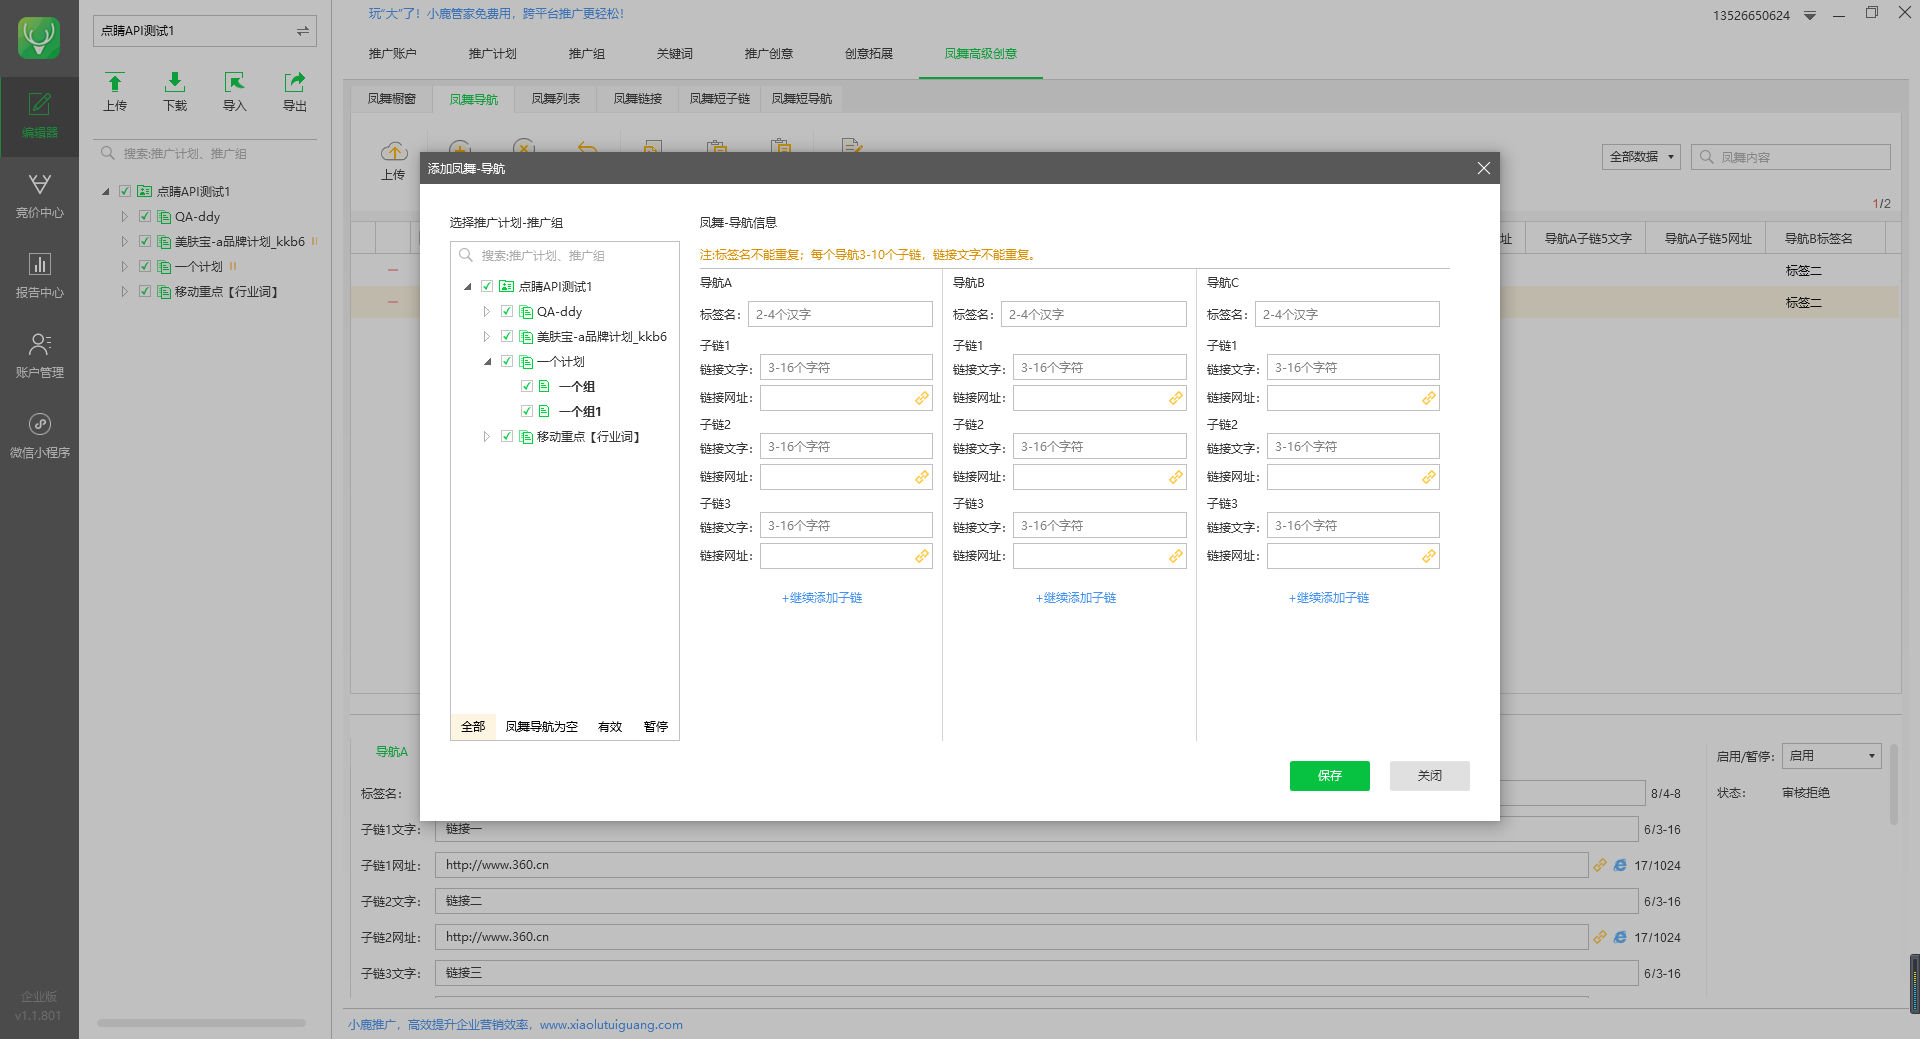Toggle 美肤宝-a品牌计划_kkb6 checkbox in dialog
The width and height of the screenshot is (1920, 1039).
pos(507,336)
